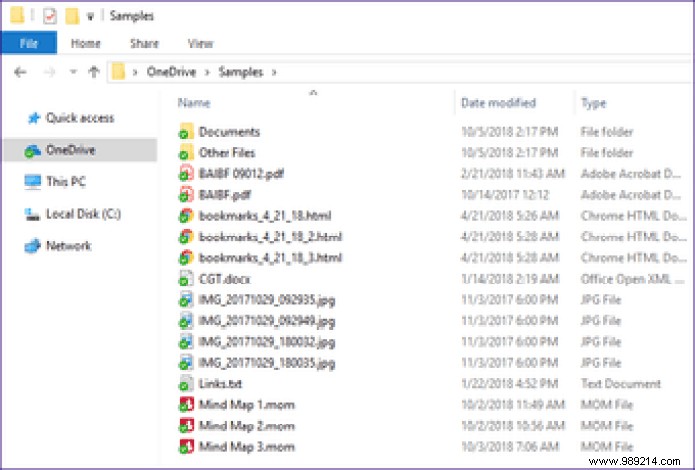The image size is (695, 470).
Task: Click the 1/14/2018 2:19 AM date cell
Action: point(510,279)
